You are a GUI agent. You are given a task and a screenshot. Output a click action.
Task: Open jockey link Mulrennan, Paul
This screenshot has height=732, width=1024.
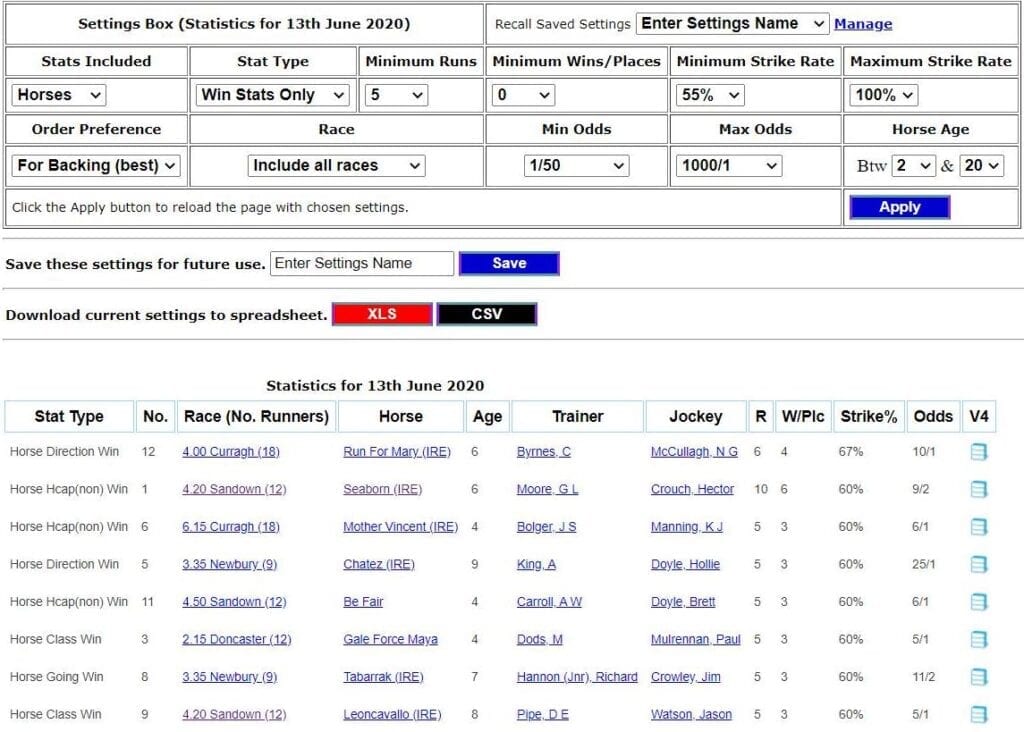696,639
